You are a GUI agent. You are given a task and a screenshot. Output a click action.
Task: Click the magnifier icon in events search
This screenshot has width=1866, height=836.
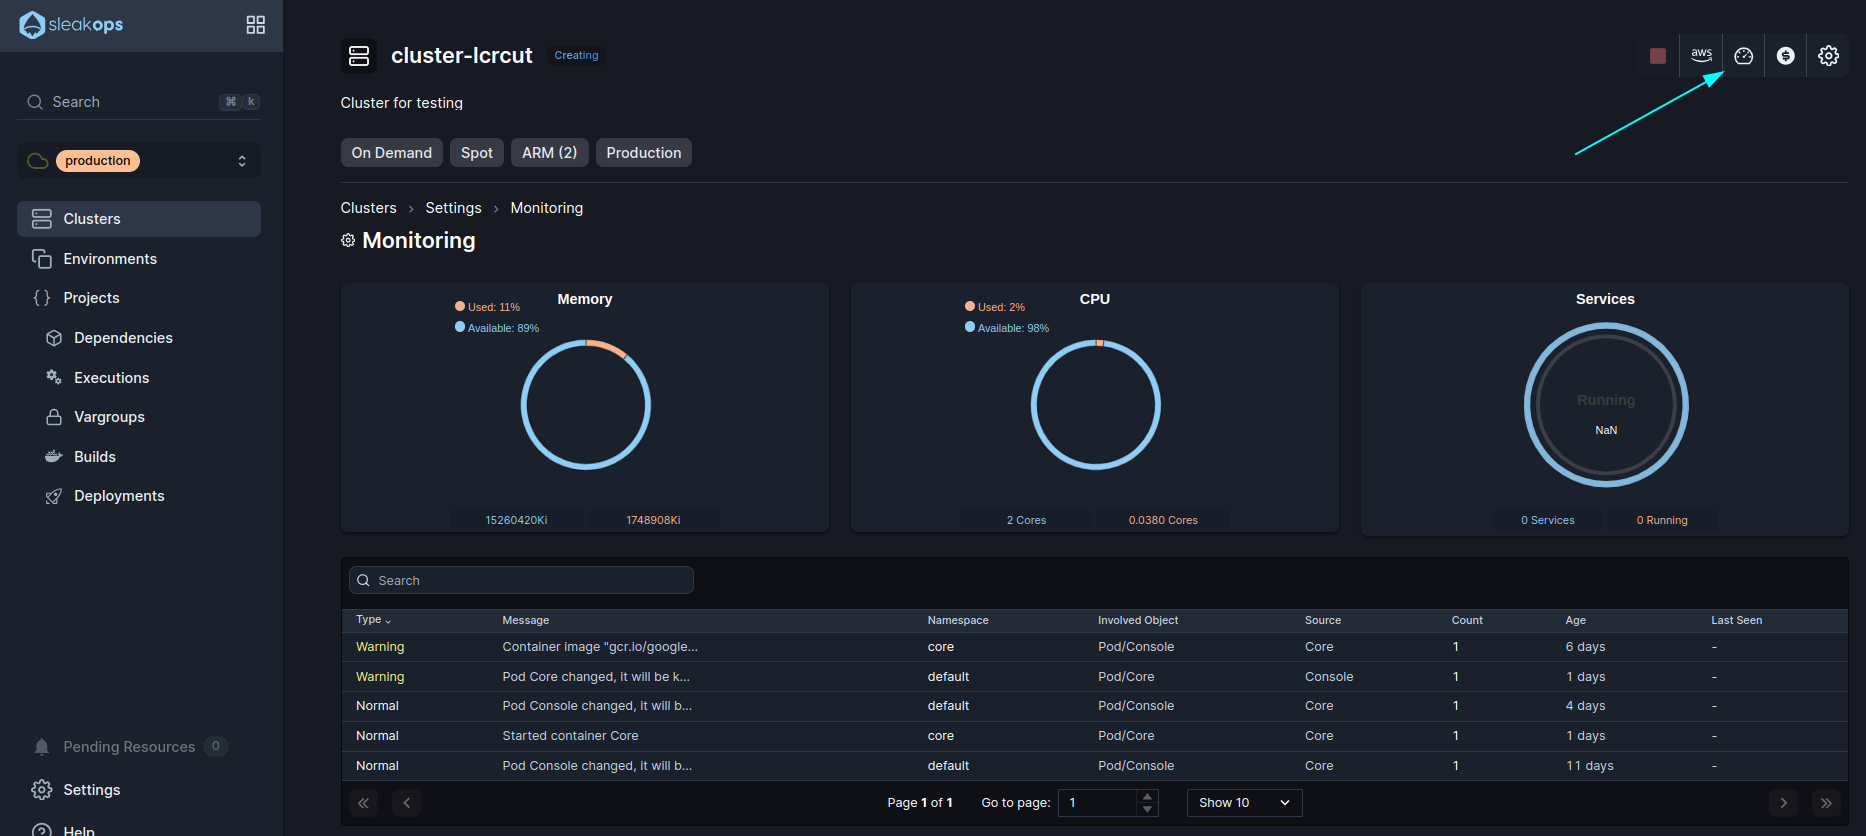coord(364,581)
